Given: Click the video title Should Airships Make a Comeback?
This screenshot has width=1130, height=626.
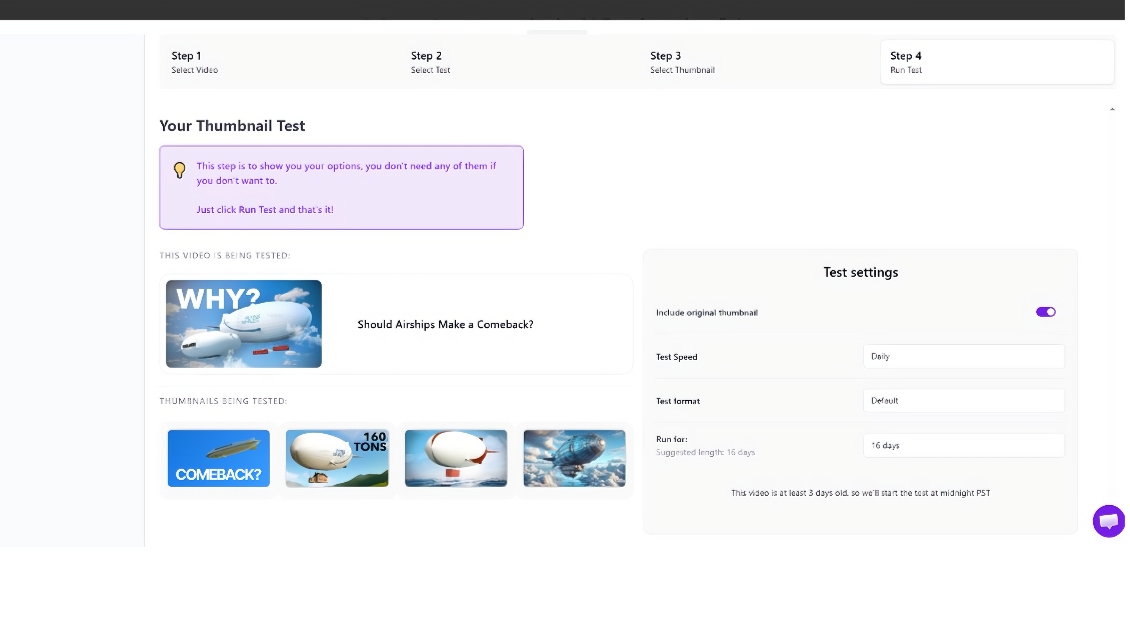Looking at the screenshot, I should click(x=445, y=324).
